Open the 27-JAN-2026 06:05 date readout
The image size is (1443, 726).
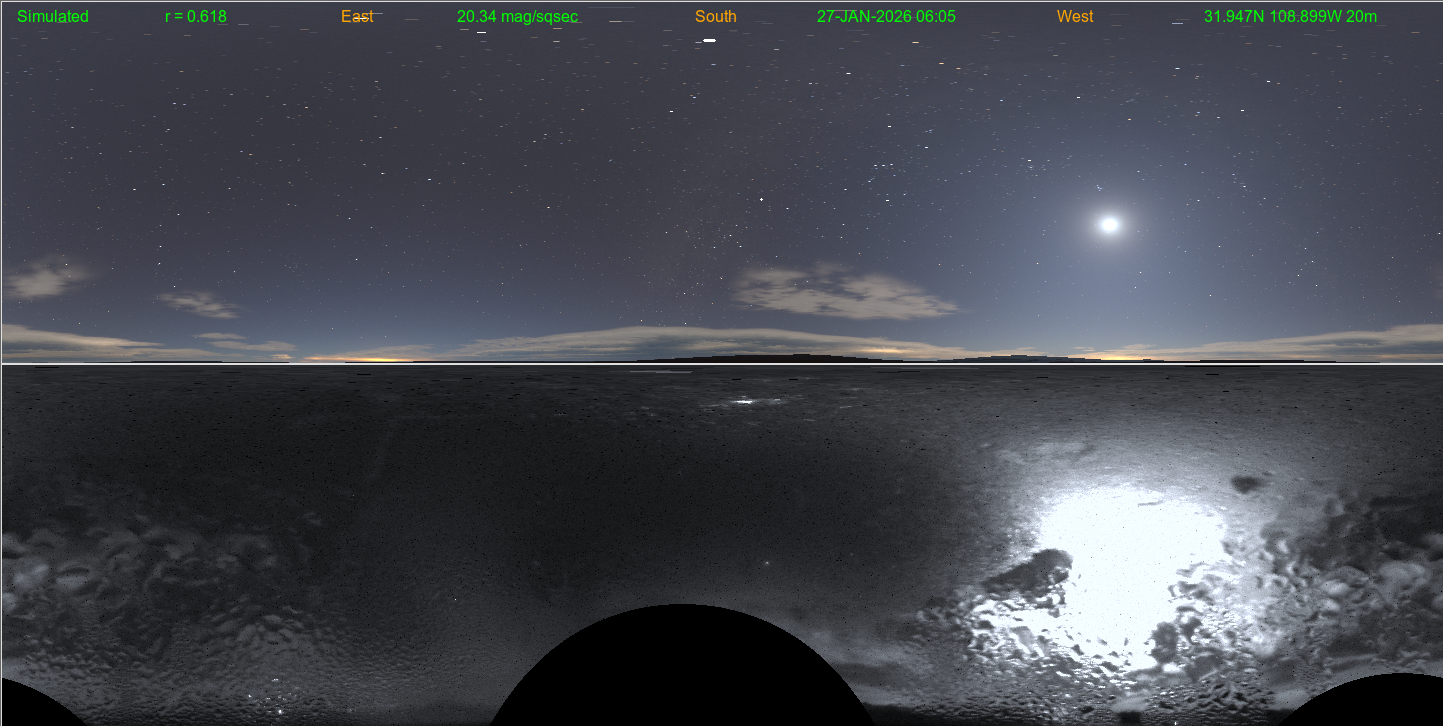(x=886, y=17)
